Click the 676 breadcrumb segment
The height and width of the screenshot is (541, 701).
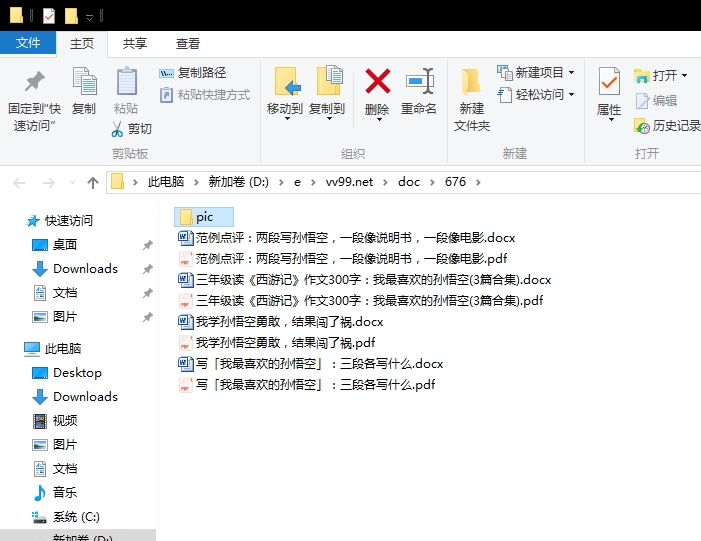455,182
